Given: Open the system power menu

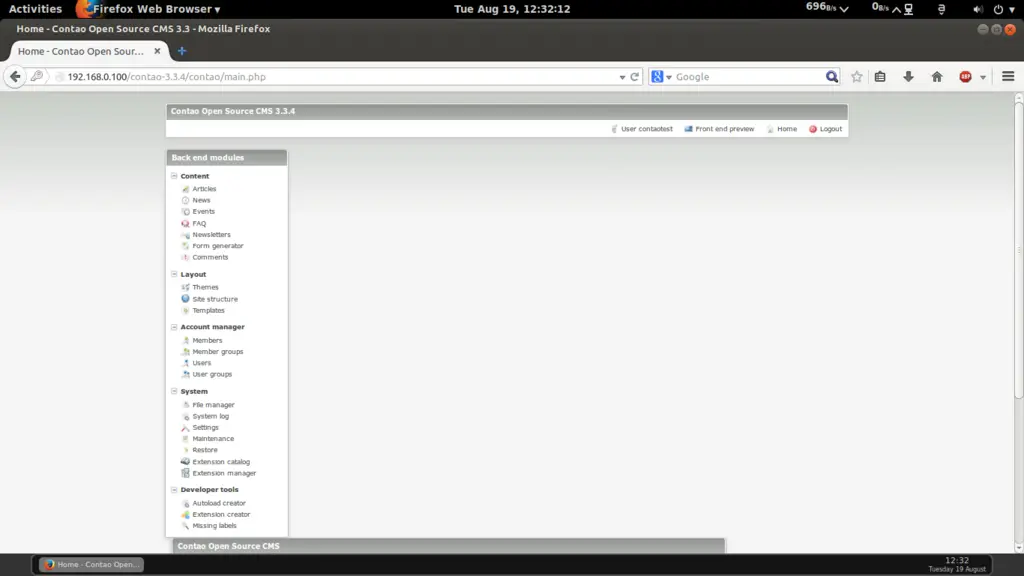Looking at the screenshot, I should point(1004,9).
